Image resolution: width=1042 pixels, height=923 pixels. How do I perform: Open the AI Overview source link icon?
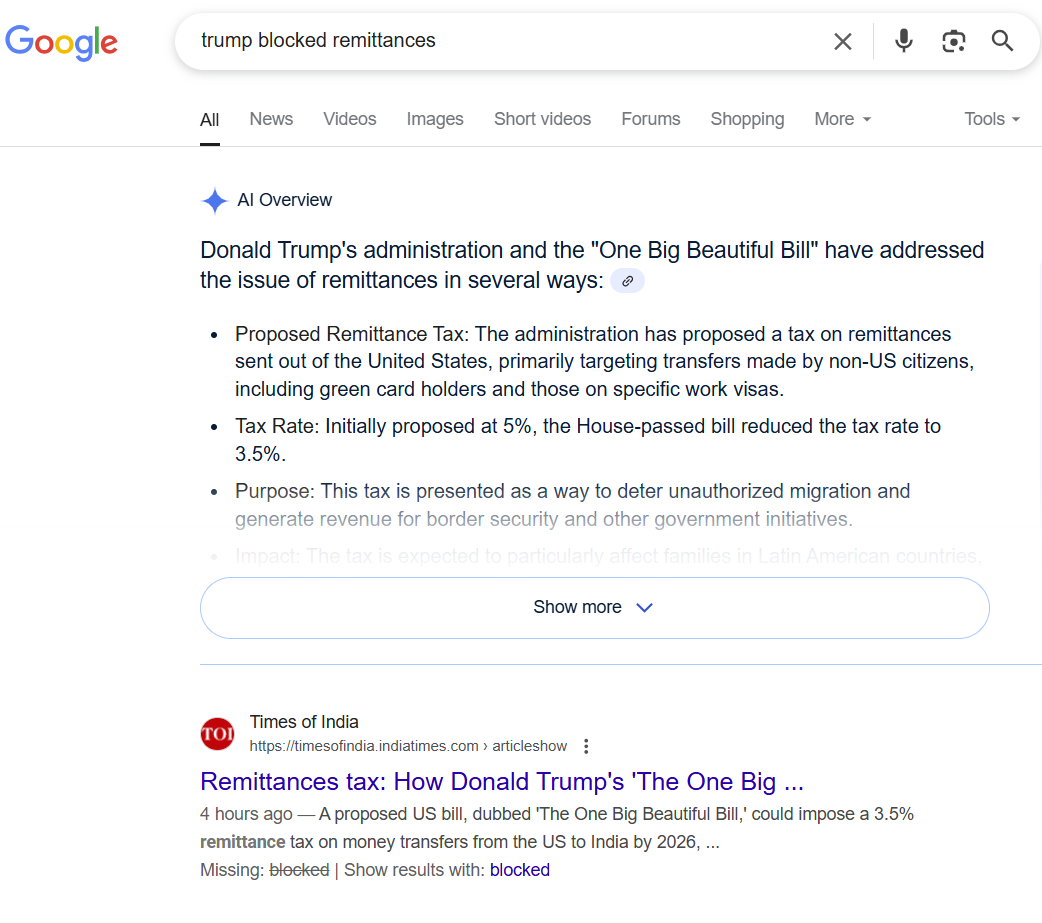(627, 281)
